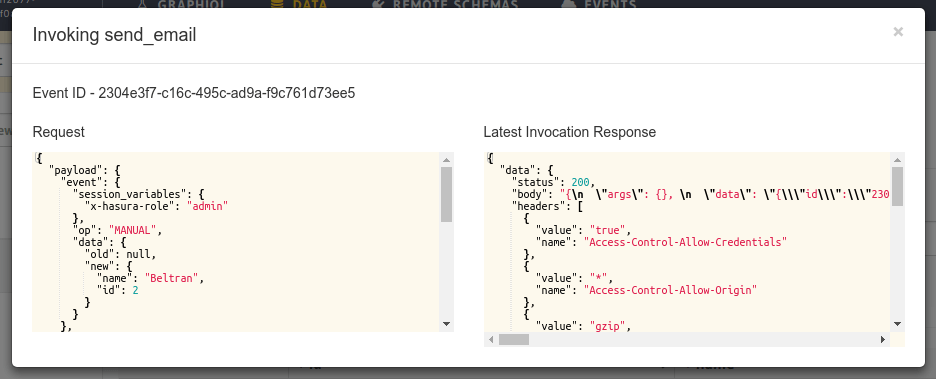Click the Response pane scroll-right arrow

883,340
